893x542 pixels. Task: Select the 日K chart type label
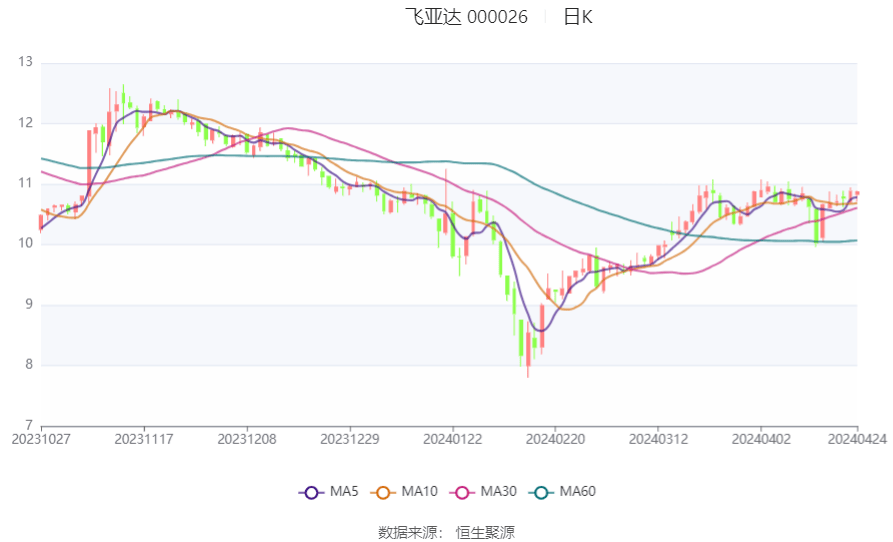click(x=578, y=17)
